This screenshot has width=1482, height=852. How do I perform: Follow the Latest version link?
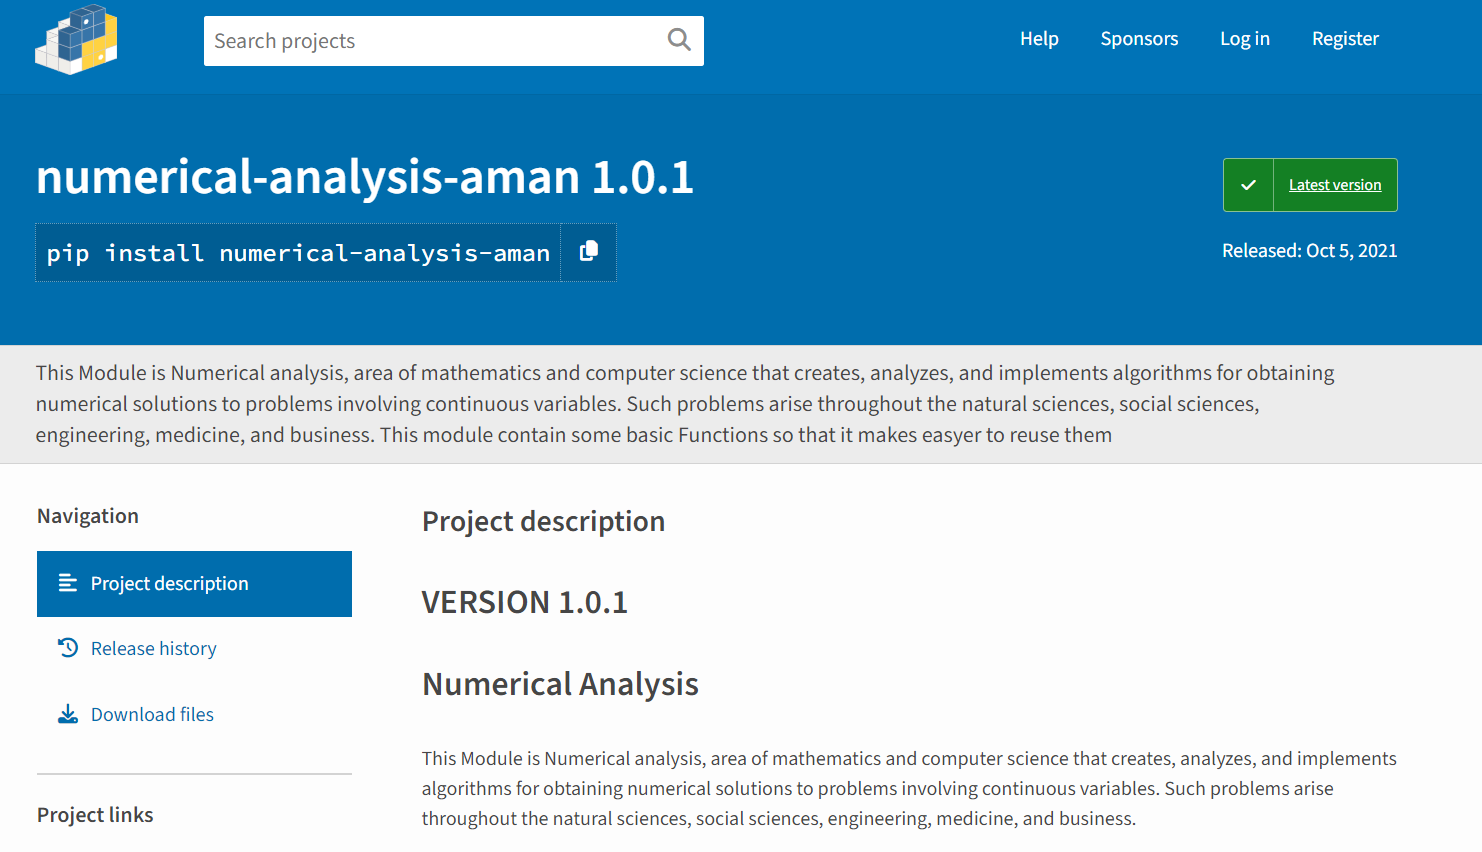point(1334,185)
